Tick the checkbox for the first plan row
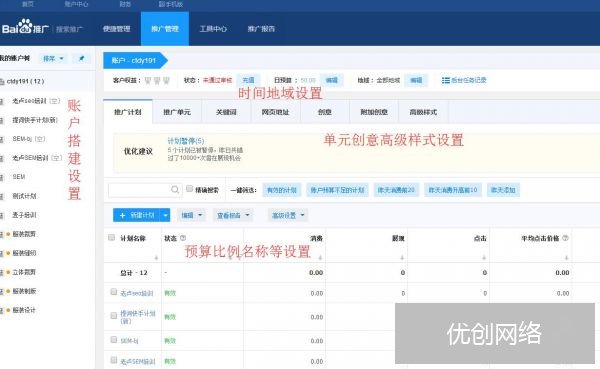The width and height of the screenshot is (600, 369). tap(114, 292)
